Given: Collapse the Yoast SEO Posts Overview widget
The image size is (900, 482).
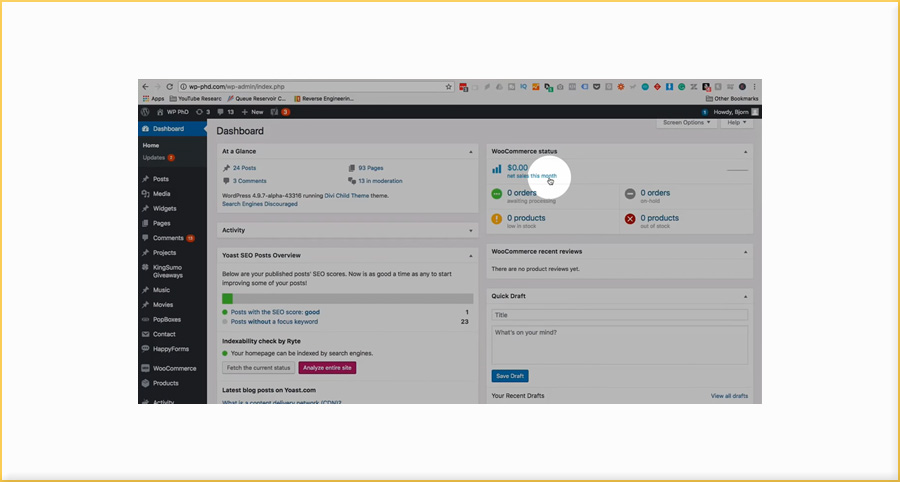Looking at the screenshot, I should tap(471, 256).
